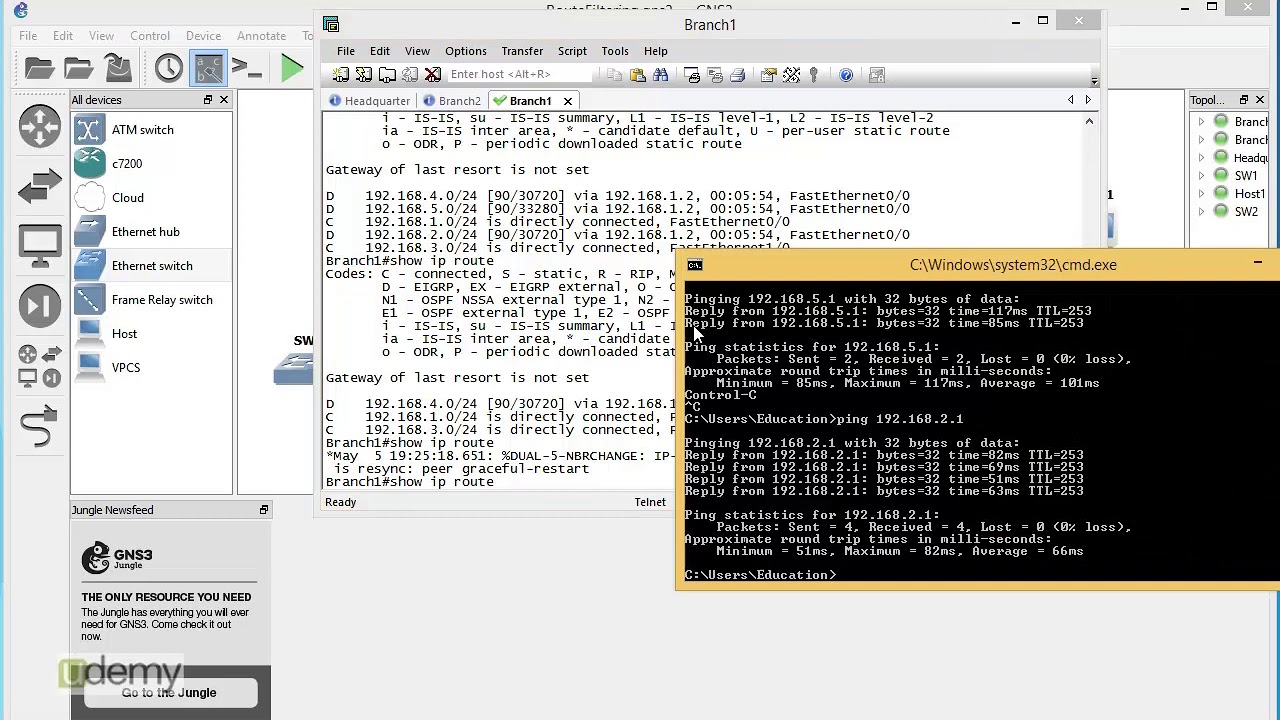1280x720 pixels.
Task: Float the Jungle Newsfeed panel
Action: tap(264, 510)
